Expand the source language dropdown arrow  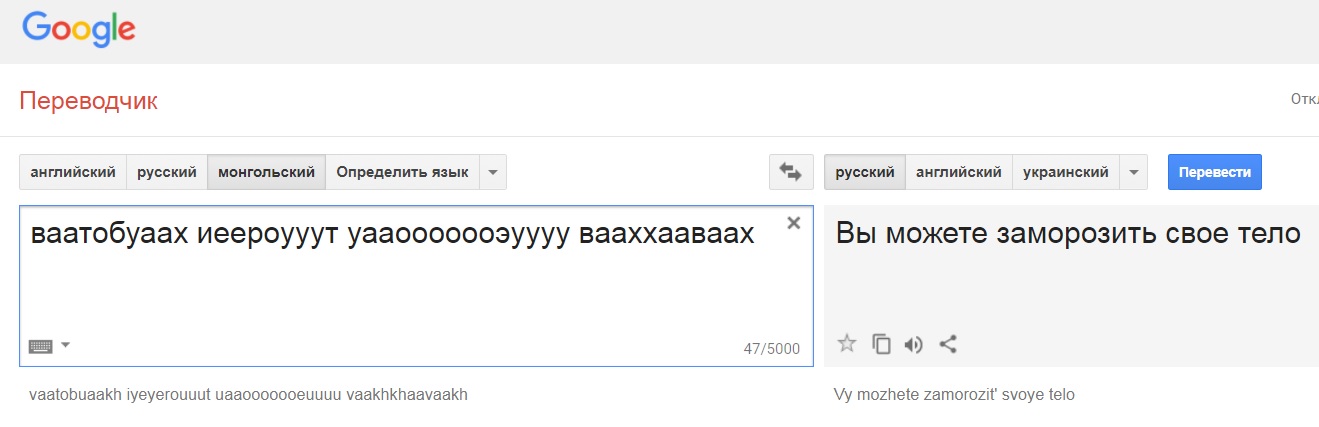[493, 172]
